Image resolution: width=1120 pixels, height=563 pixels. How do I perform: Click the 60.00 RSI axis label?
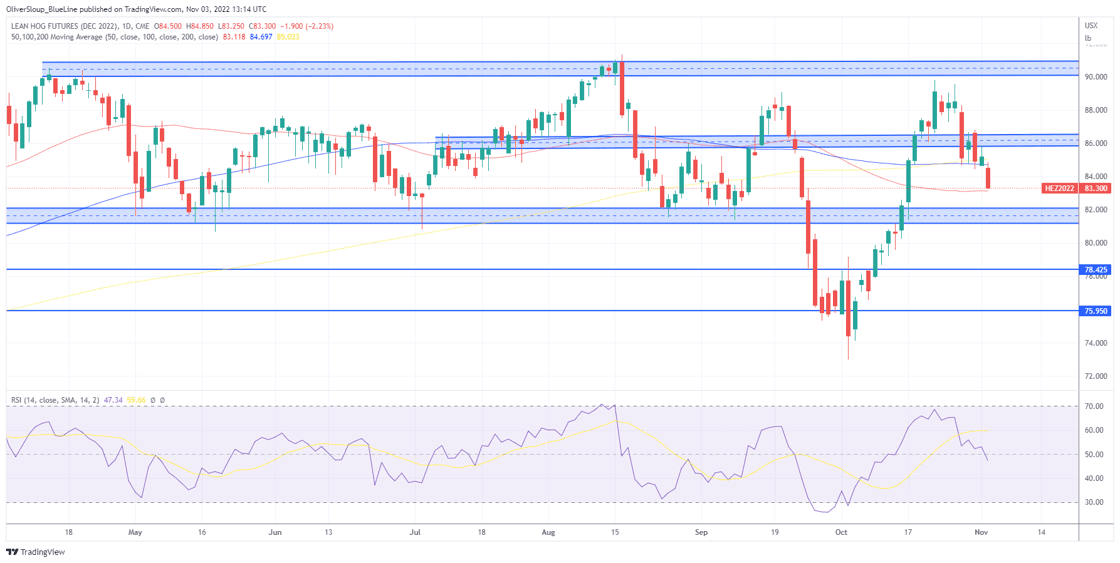pyautogui.click(x=1094, y=431)
